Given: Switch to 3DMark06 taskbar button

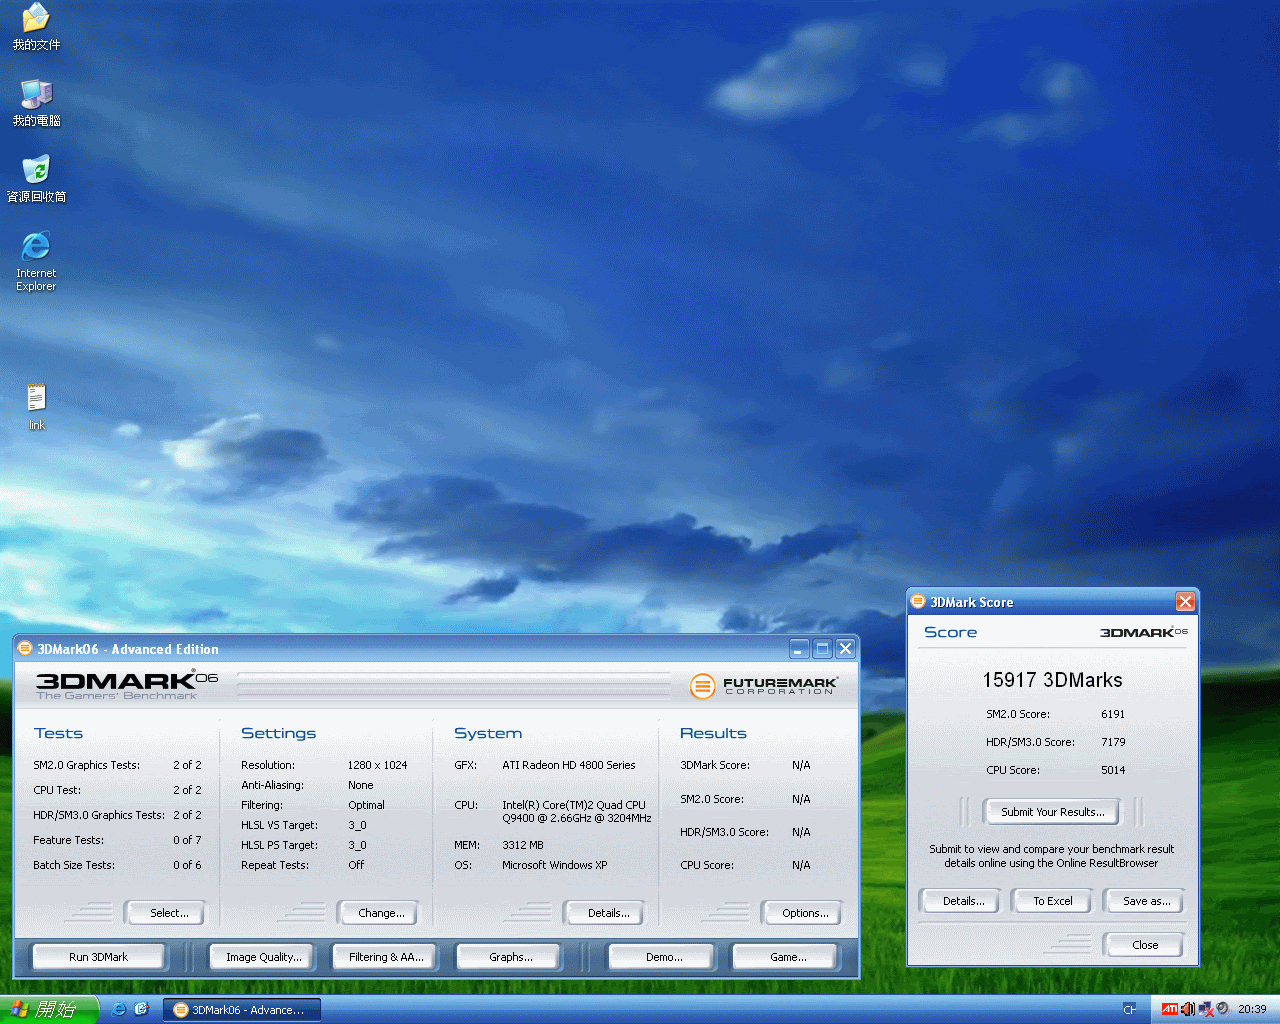Looking at the screenshot, I should [x=242, y=1010].
